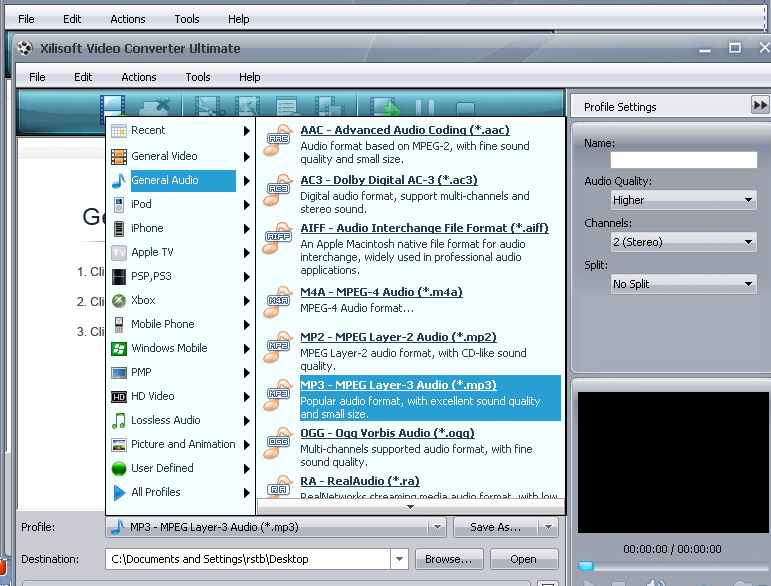The width and height of the screenshot is (771, 586).
Task: Click the MP3 format icon
Action: pos(278,395)
